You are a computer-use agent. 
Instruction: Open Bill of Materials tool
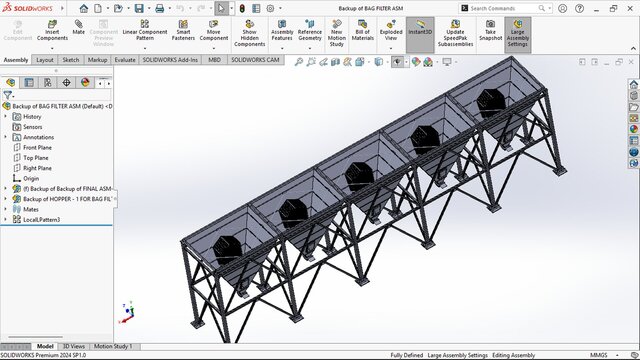[x=362, y=31]
